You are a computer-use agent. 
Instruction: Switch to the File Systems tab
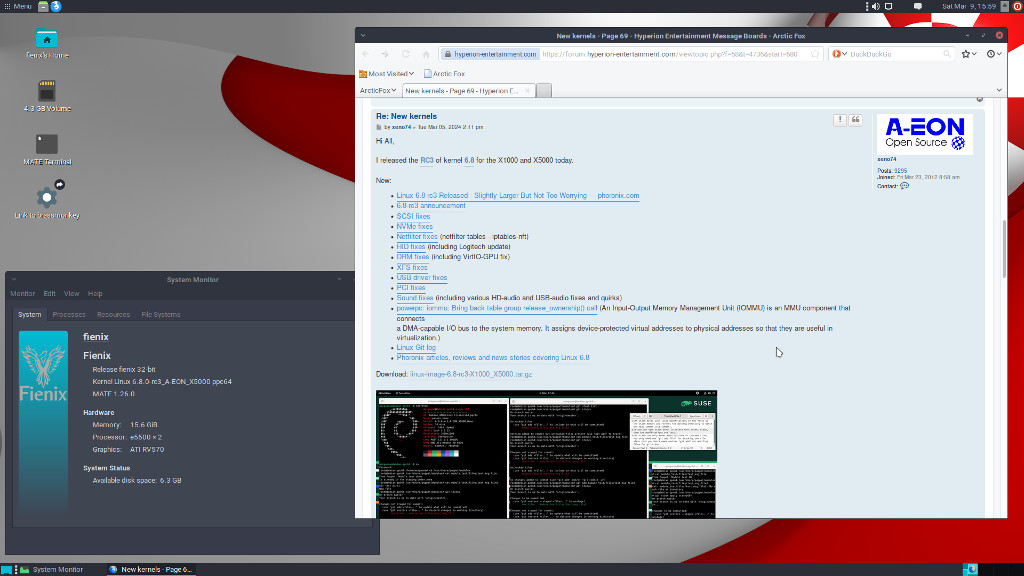point(161,315)
